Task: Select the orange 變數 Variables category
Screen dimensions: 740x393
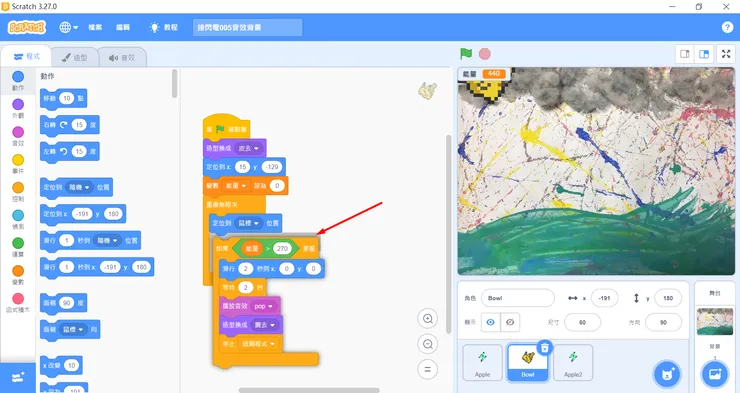Action: click(18, 275)
